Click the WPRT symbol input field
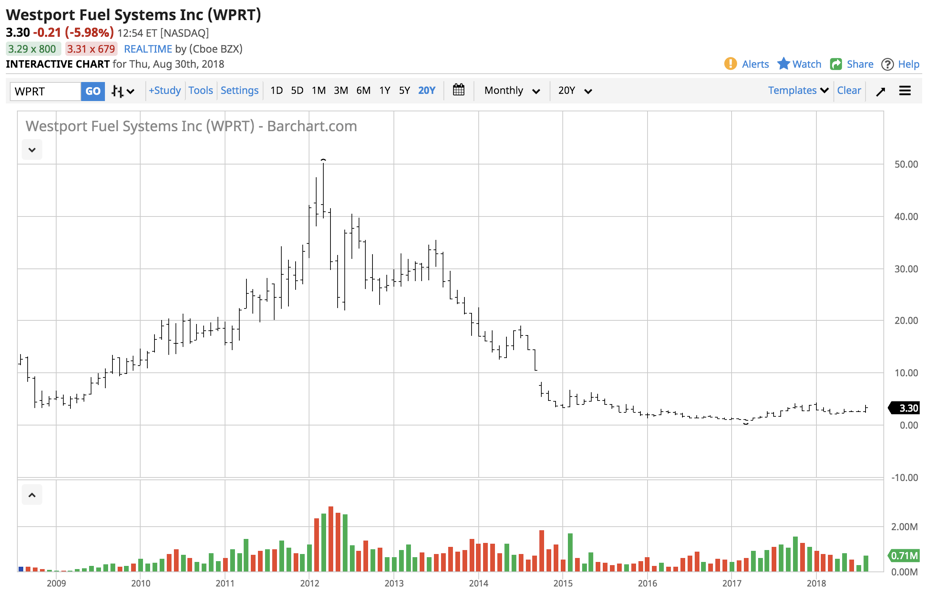Viewport: 936px width, 590px height. tap(45, 90)
